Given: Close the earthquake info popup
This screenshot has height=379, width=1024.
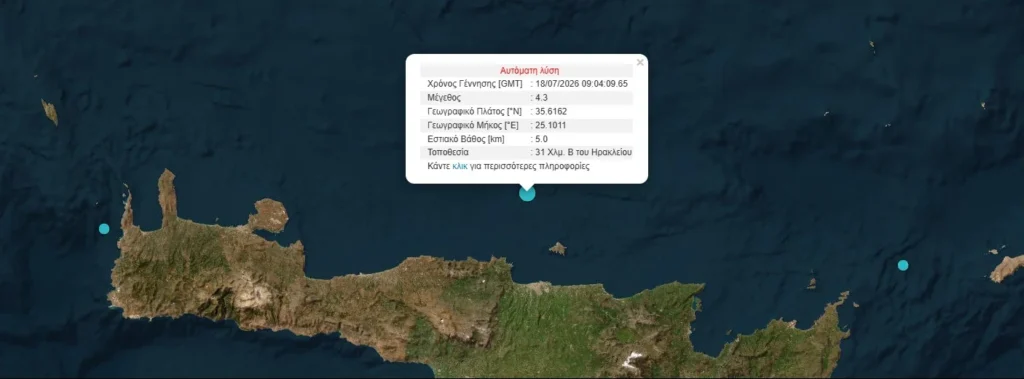Looking at the screenshot, I should (x=640, y=63).
